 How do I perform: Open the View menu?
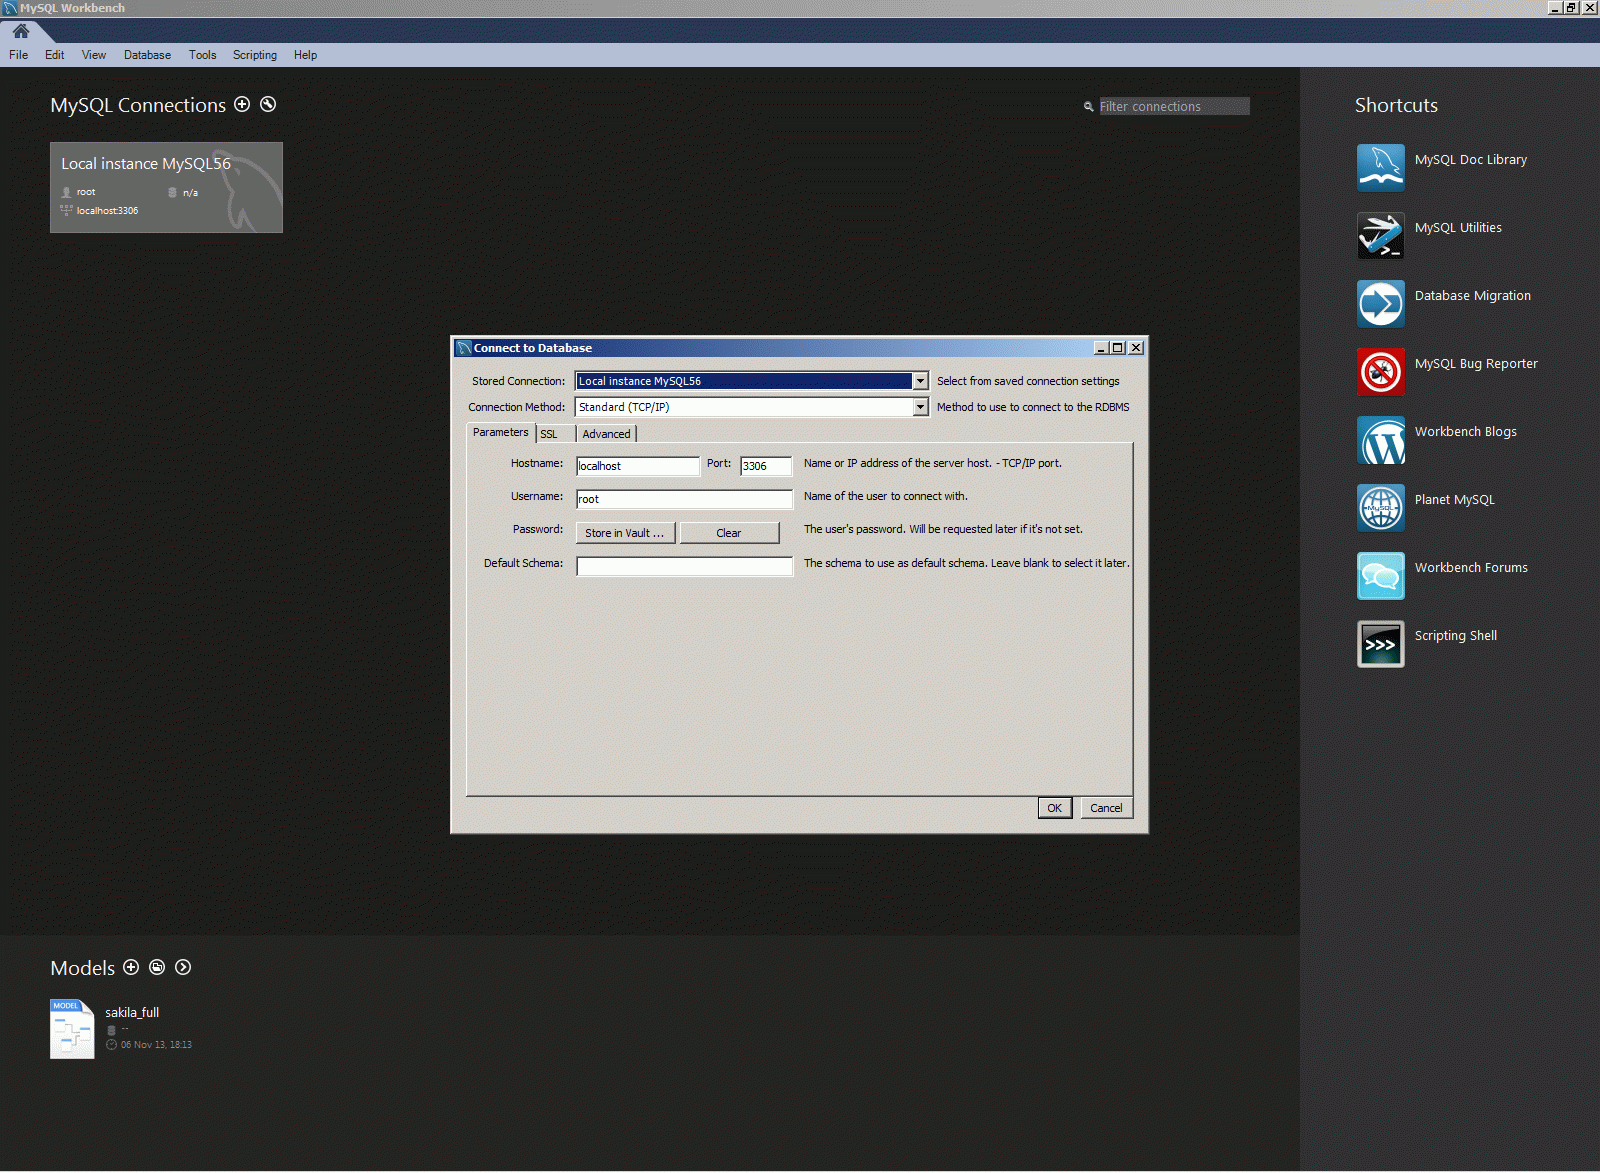pos(94,55)
